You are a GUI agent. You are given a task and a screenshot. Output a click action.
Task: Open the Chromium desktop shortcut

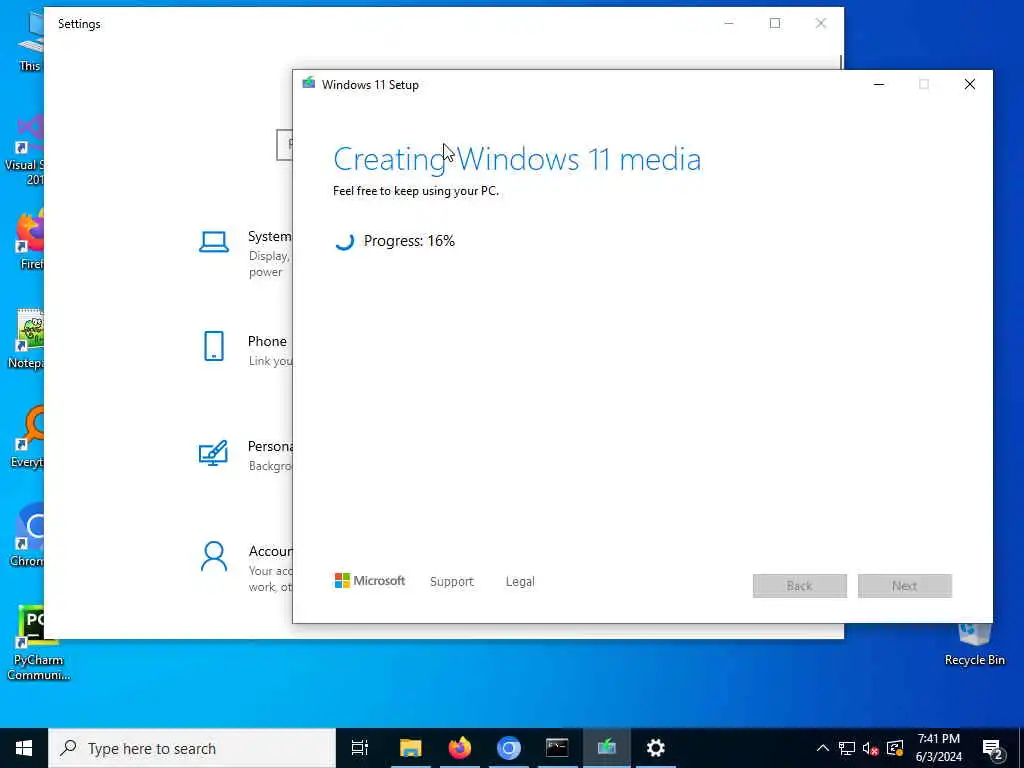click(x=27, y=536)
